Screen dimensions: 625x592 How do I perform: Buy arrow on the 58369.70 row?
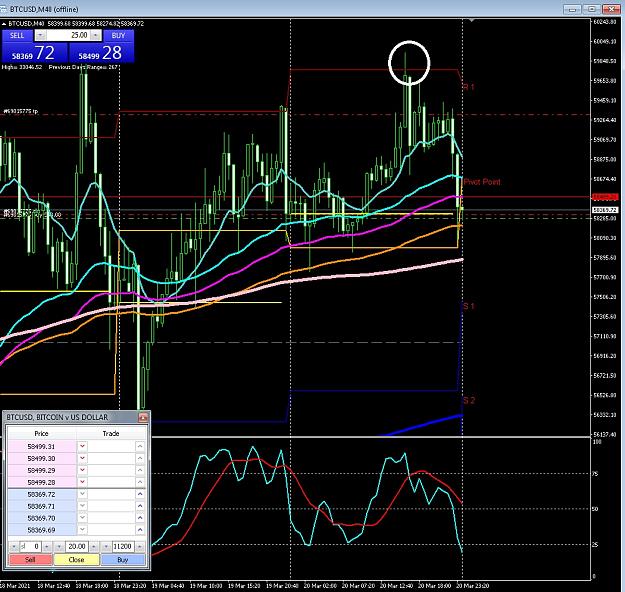pyautogui.click(x=140, y=518)
